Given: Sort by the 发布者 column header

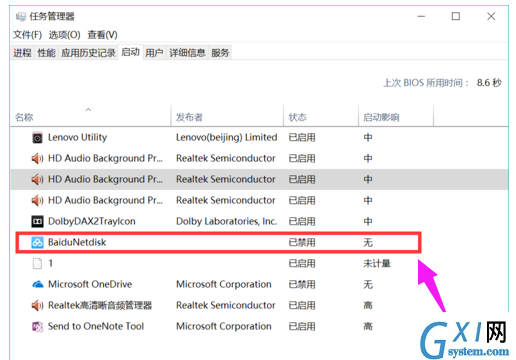Looking at the screenshot, I should (227, 117).
